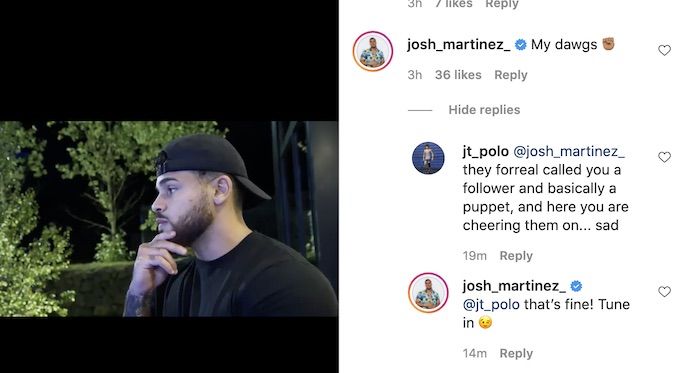Open the @josh_martinez_ mention in jt_polo's reply

(569, 151)
